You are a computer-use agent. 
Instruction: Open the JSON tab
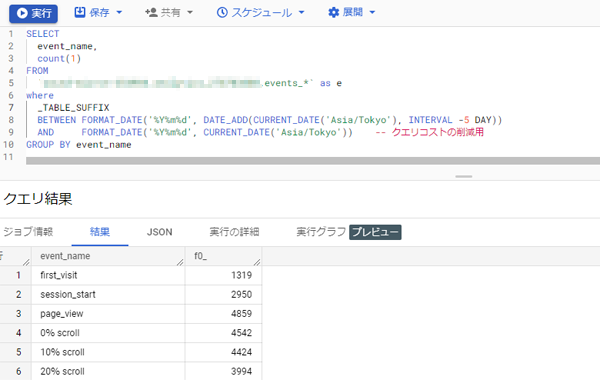pyautogui.click(x=160, y=232)
